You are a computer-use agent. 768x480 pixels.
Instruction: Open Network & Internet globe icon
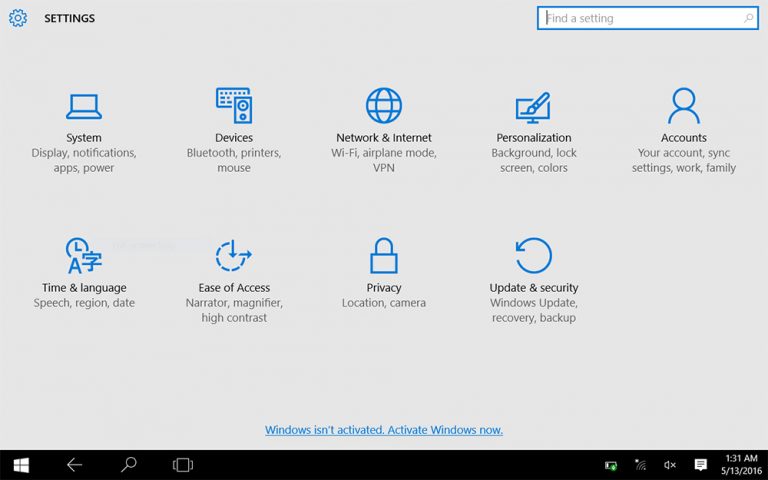click(x=384, y=105)
